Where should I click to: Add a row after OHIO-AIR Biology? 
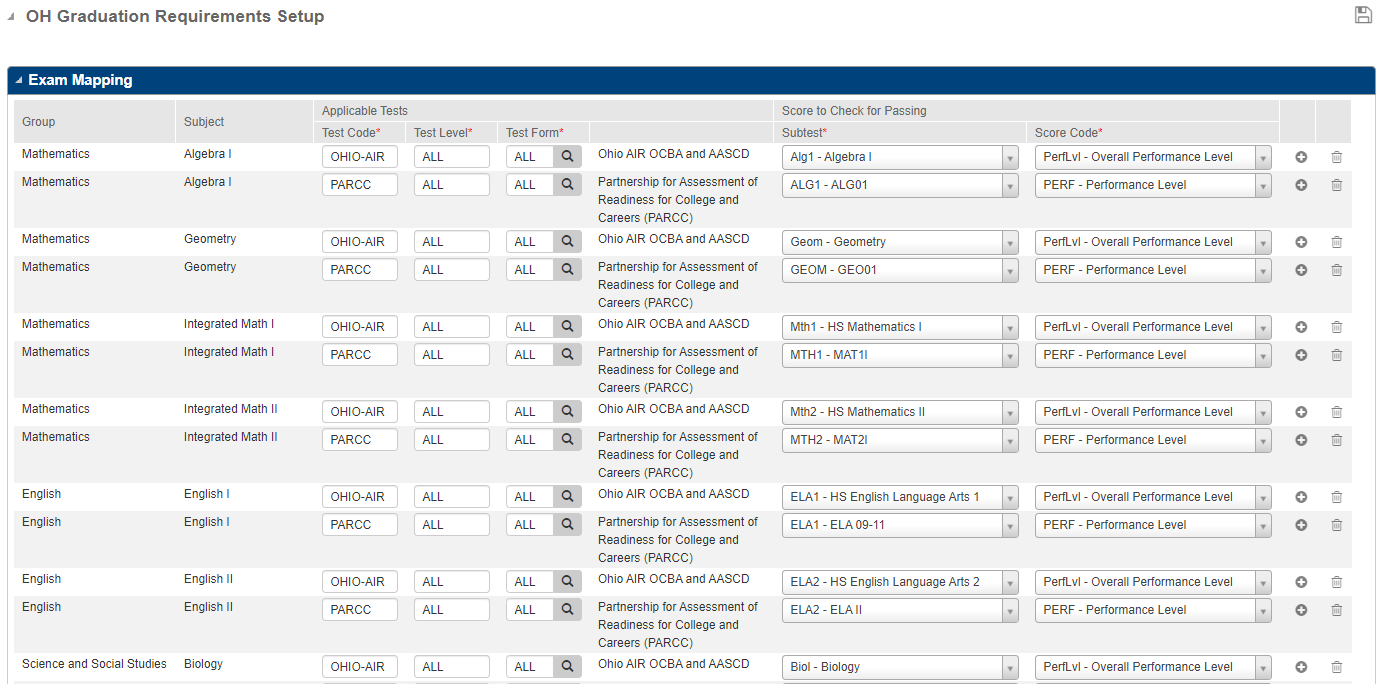point(1301,667)
